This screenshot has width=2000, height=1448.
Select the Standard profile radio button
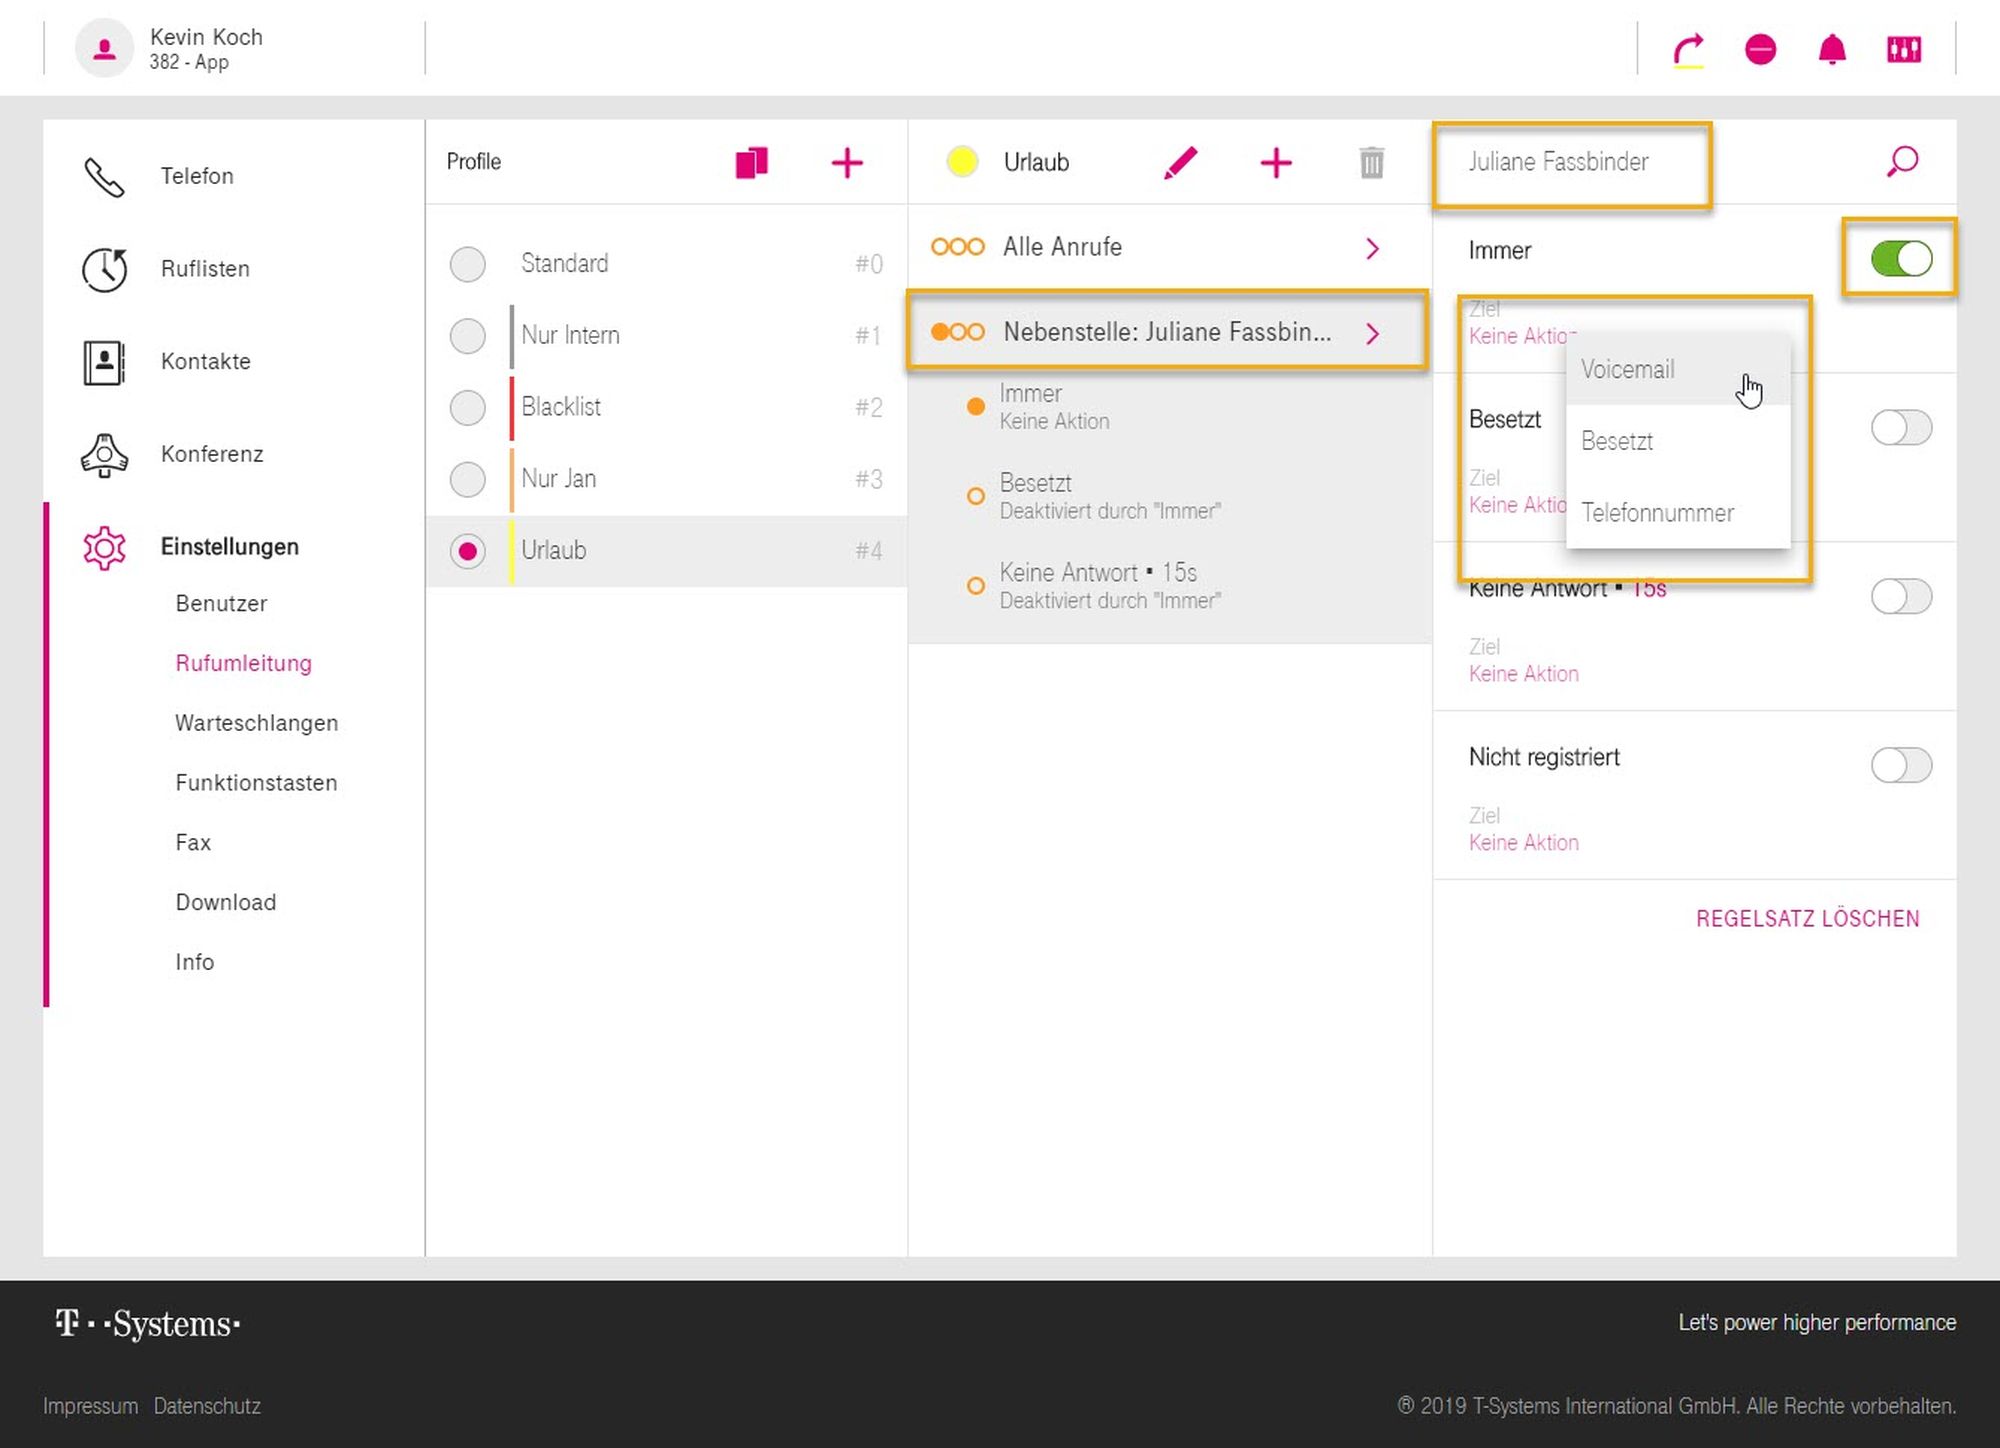coord(467,264)
